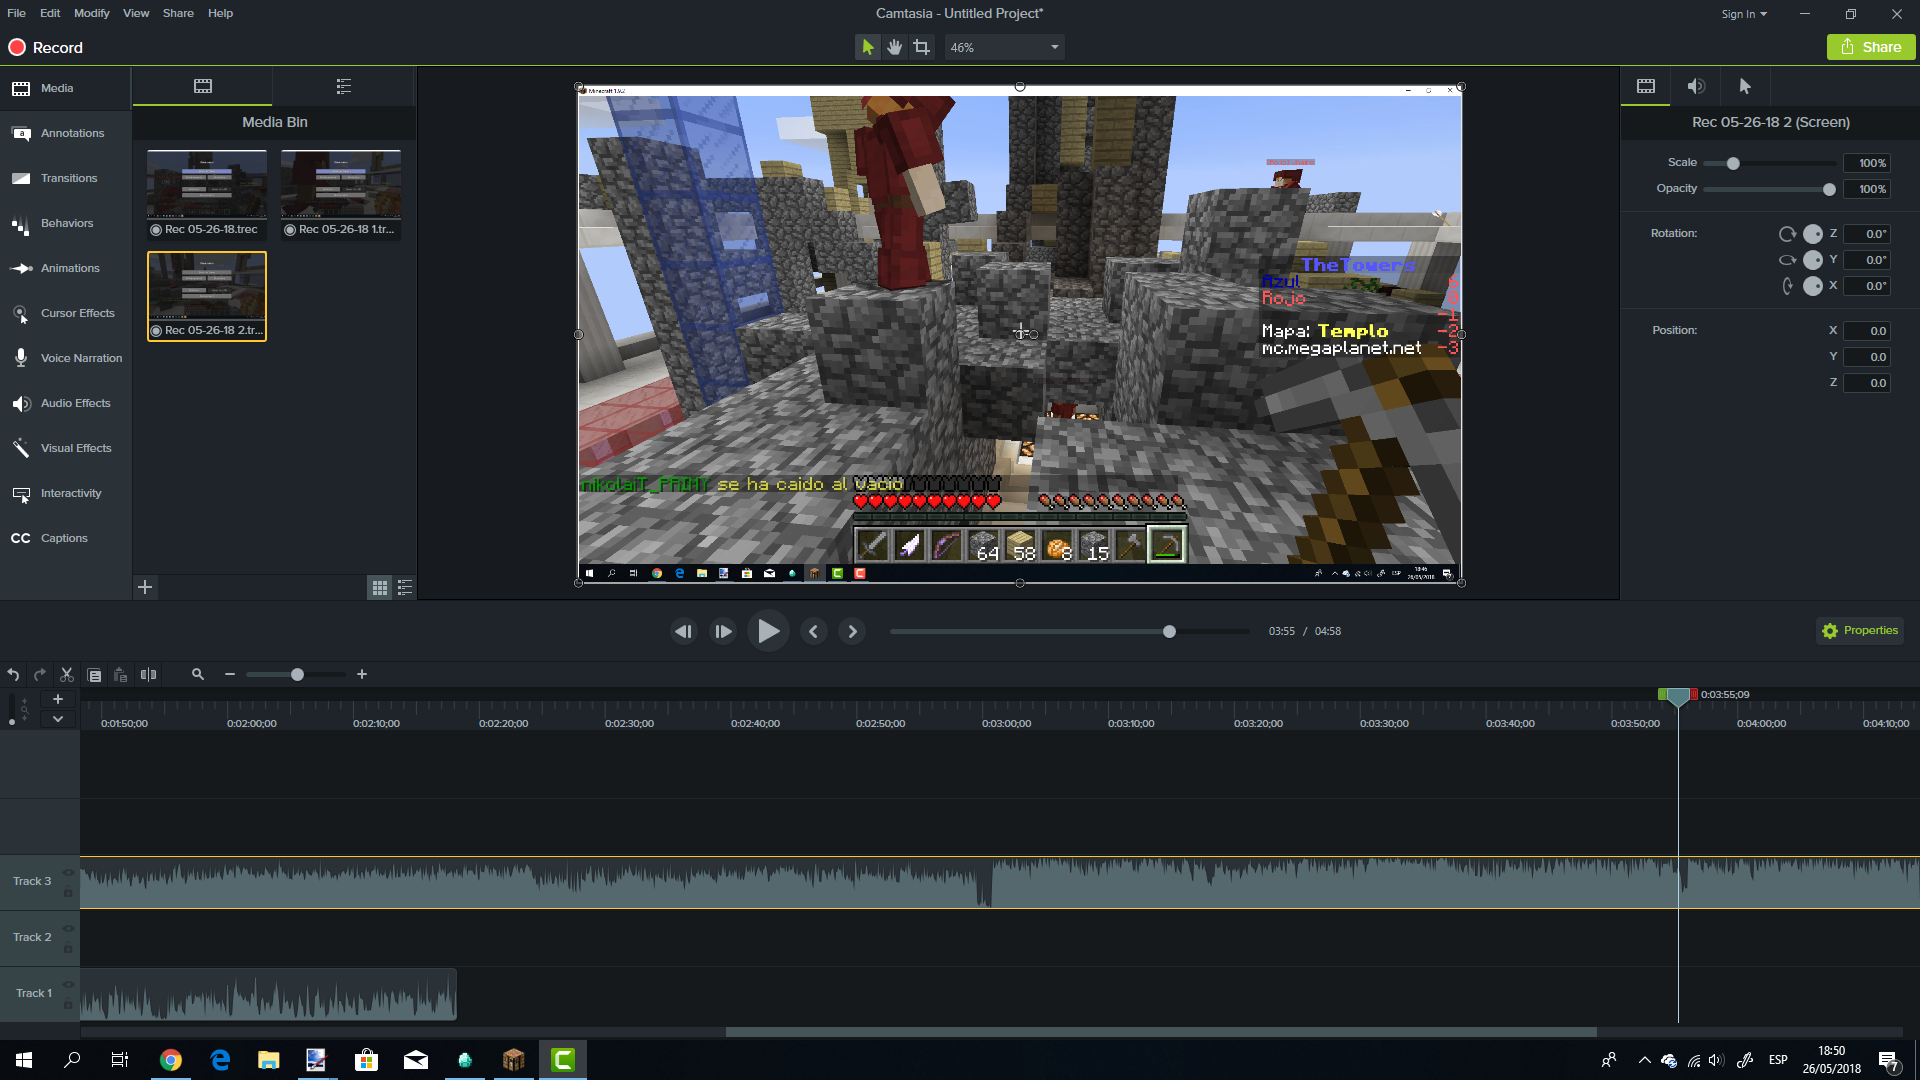
Task: Select the Pan hand tool
Action: [x=895, y=47]
